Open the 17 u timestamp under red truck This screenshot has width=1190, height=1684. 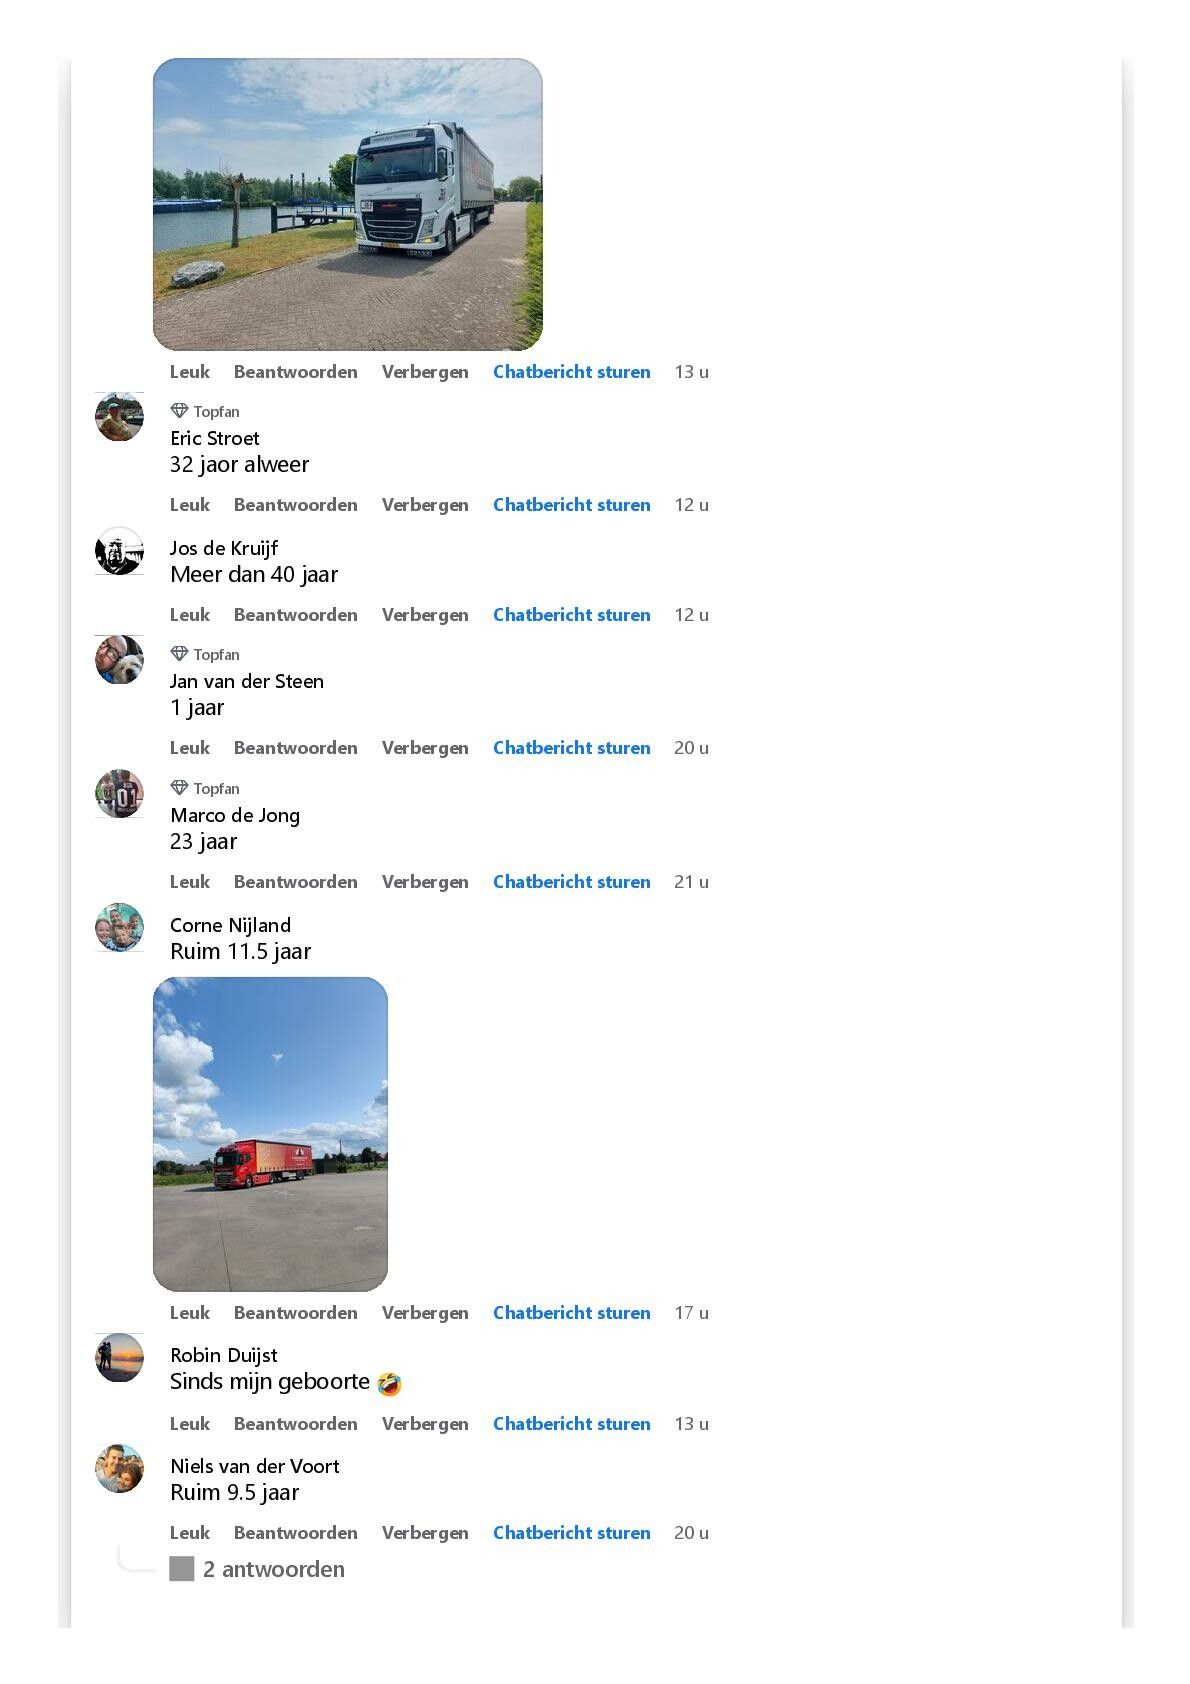pyautogui.click(x=691, y=1313)
